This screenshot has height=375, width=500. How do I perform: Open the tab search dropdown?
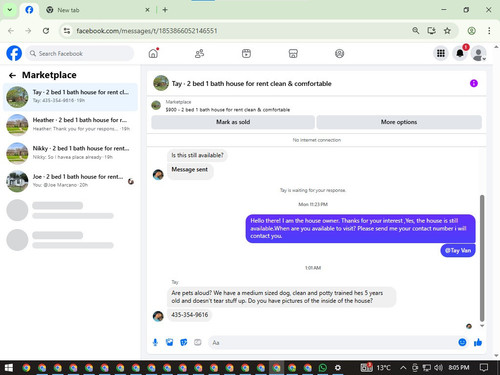click(10, 10)
